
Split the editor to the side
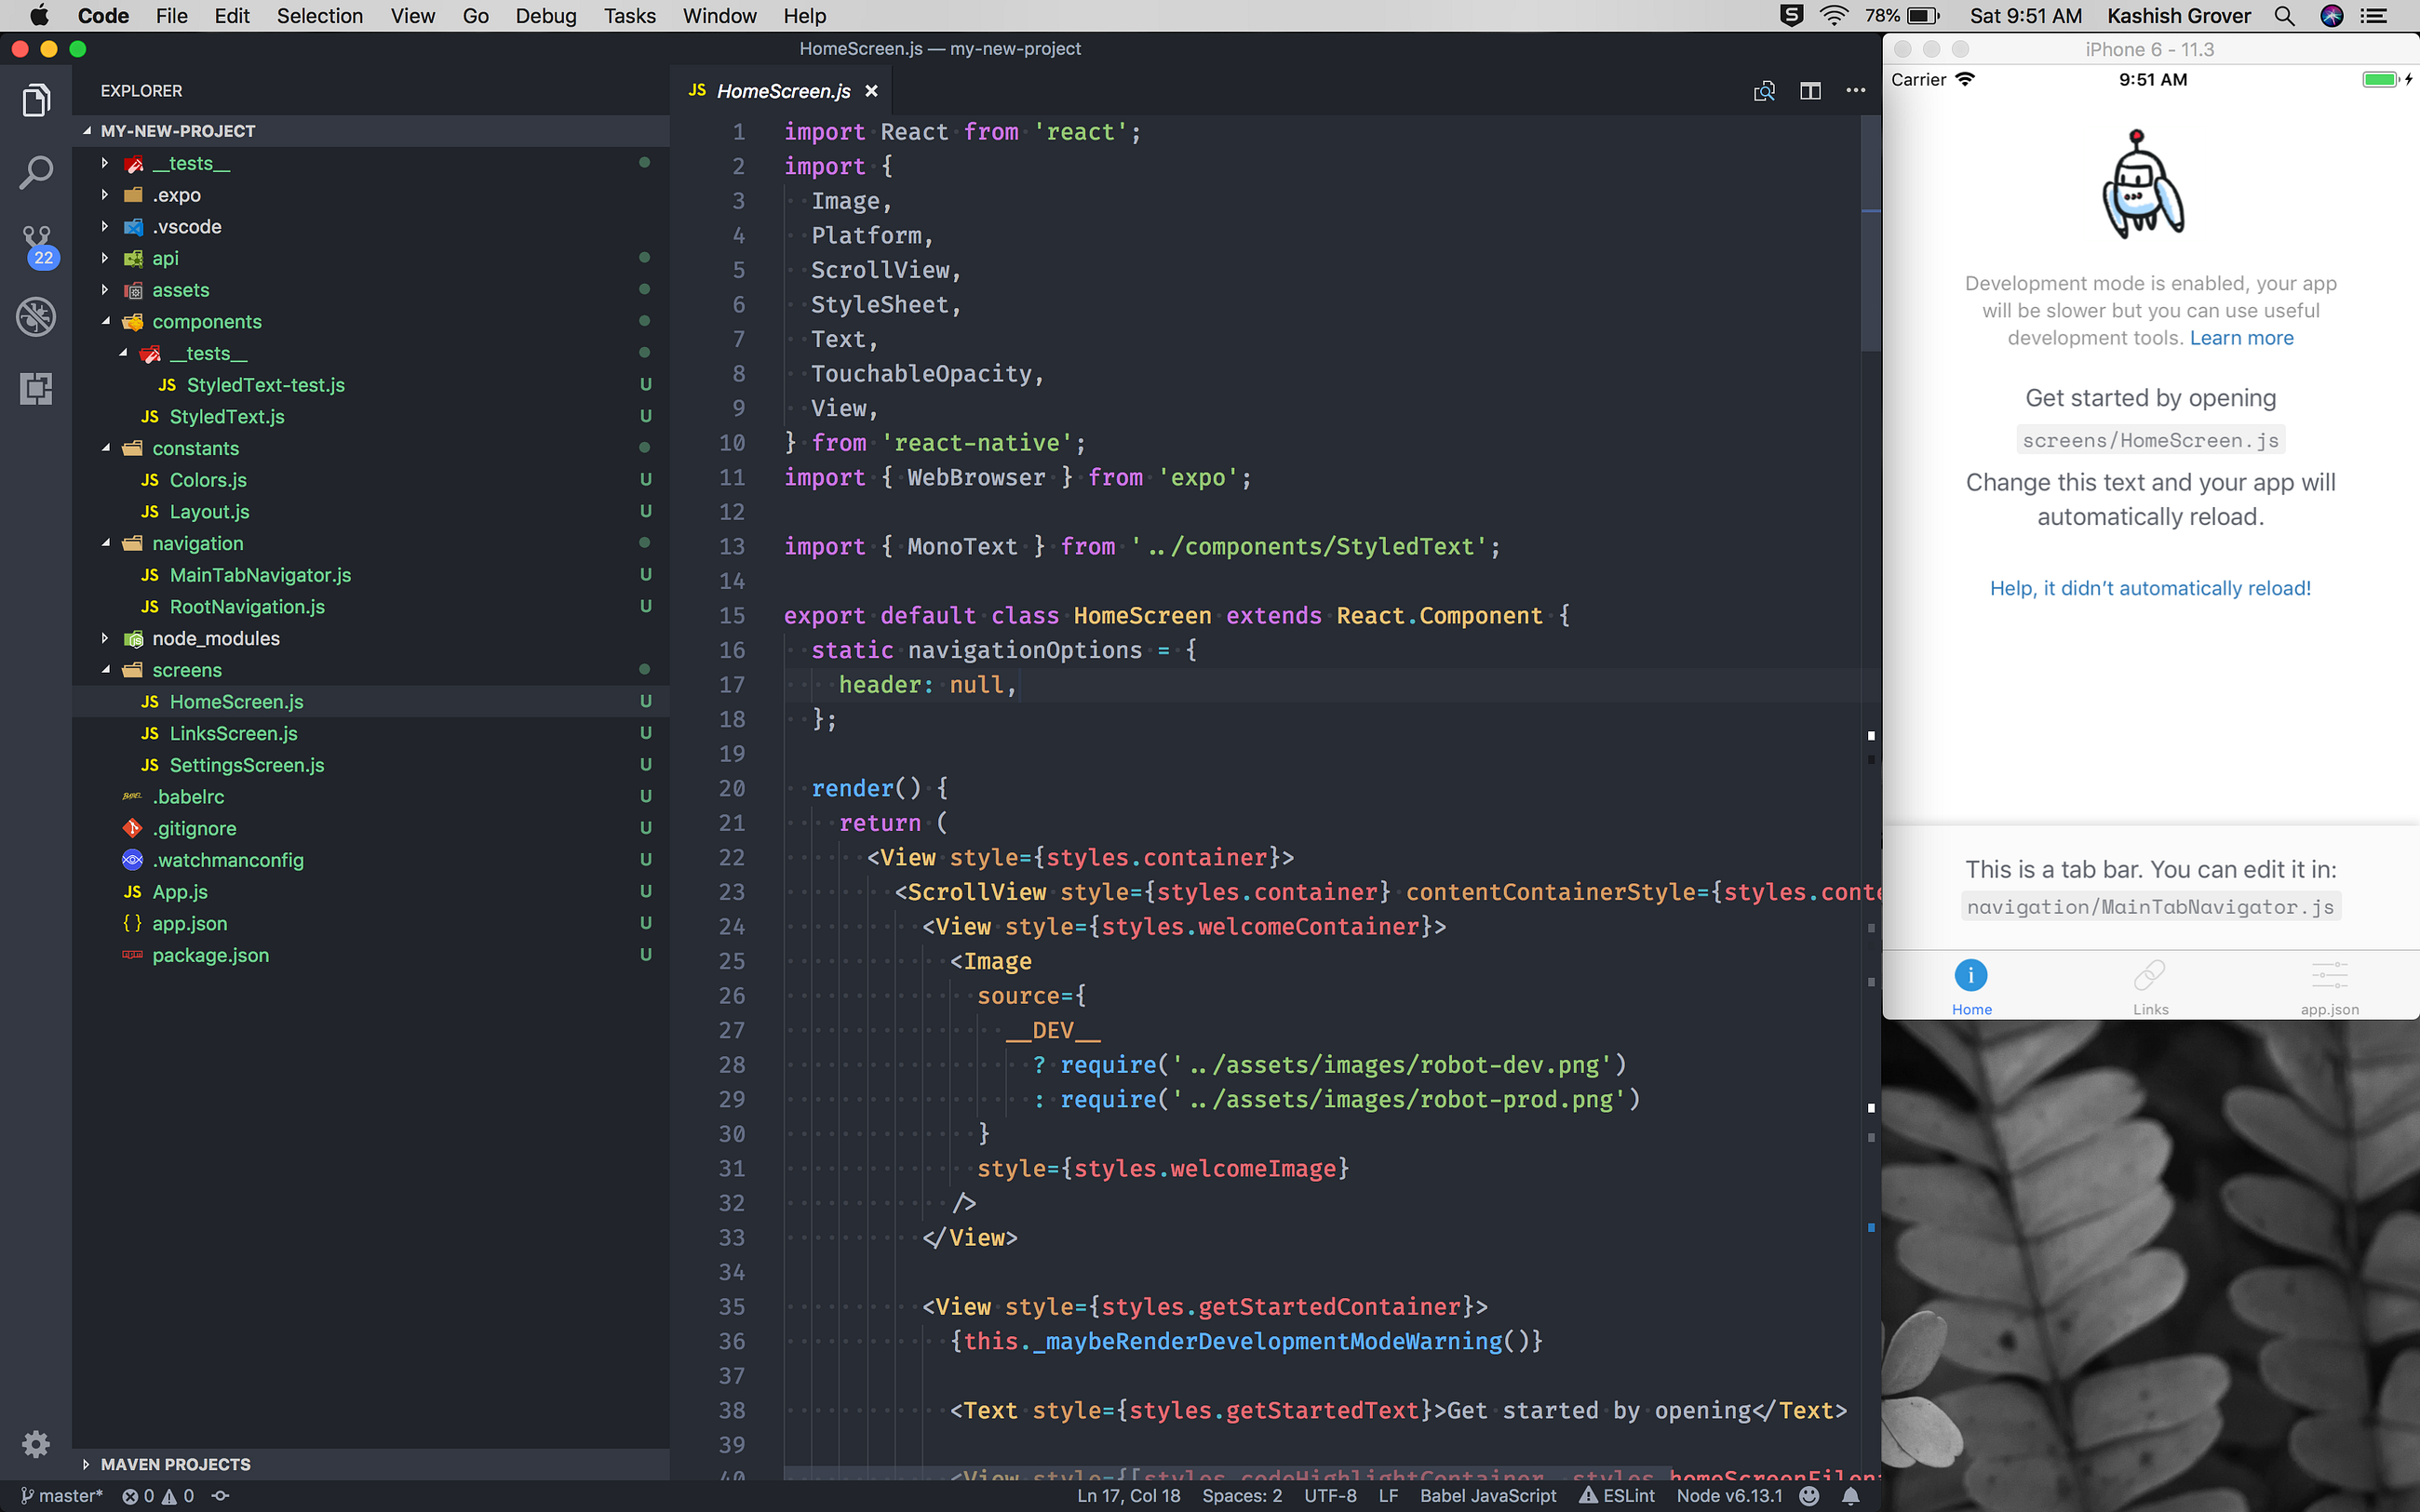click(x=1809, y=91)
